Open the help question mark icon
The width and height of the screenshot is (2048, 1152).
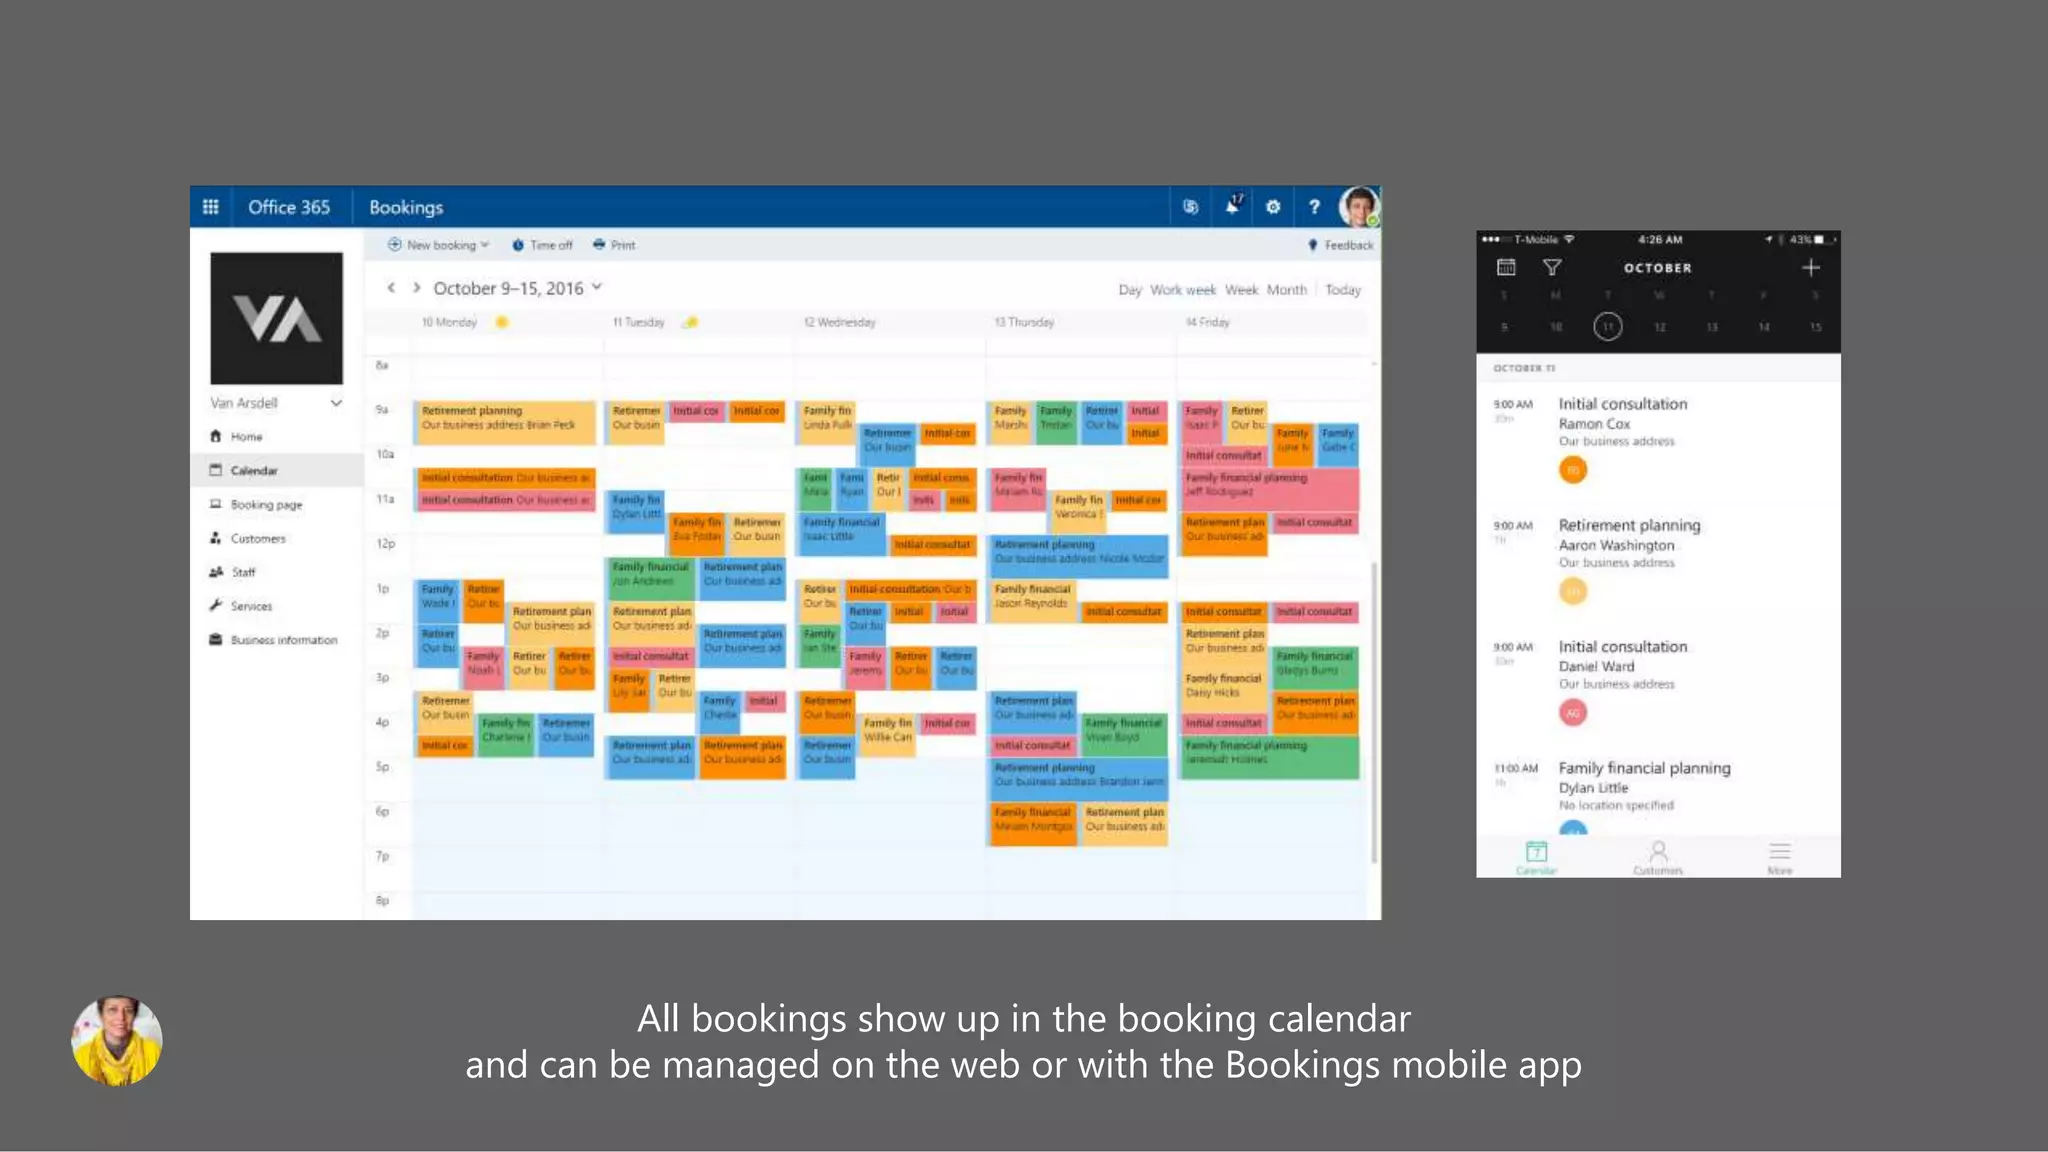click(x=1314, y=207)
